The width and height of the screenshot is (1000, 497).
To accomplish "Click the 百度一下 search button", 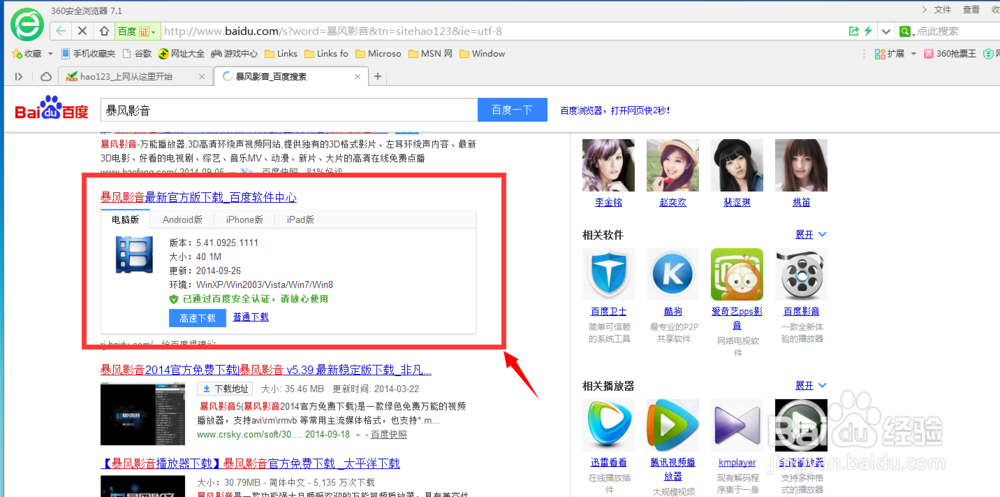I will click(x=512, y=110).
